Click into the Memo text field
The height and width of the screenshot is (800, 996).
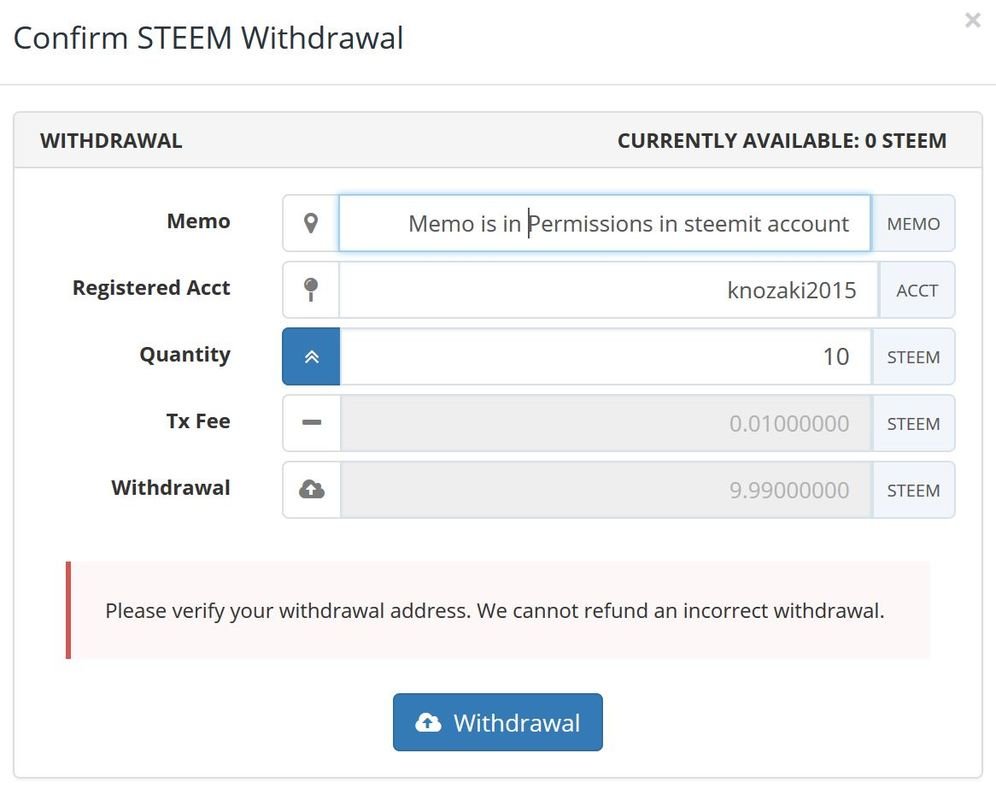[604, 223]
